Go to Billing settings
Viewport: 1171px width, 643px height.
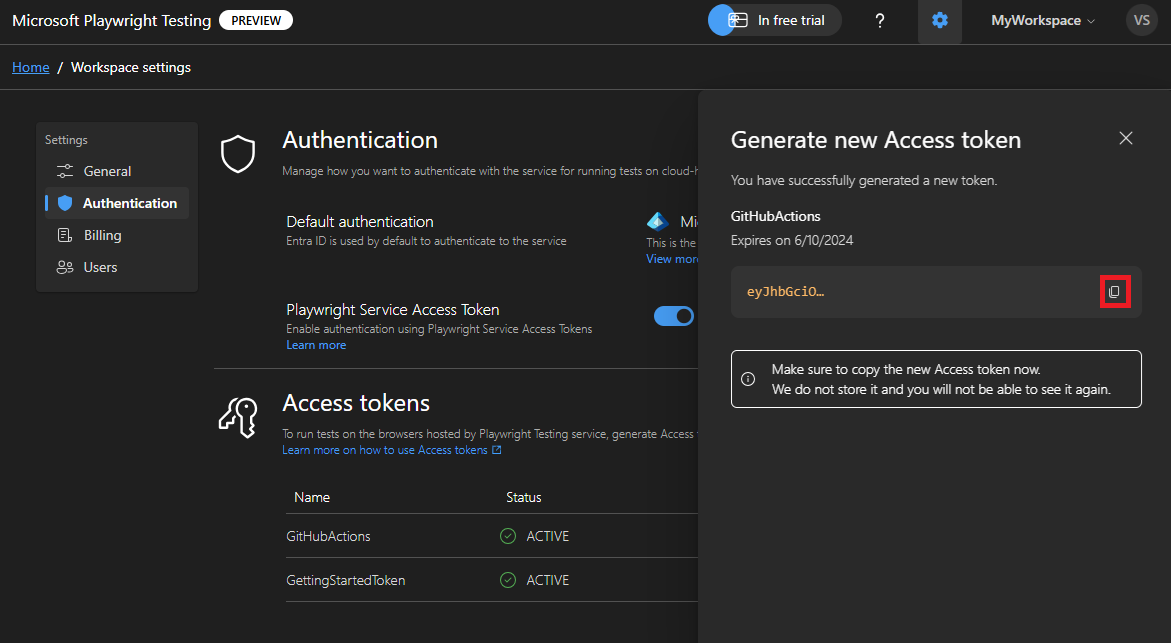tap(102, 235)
